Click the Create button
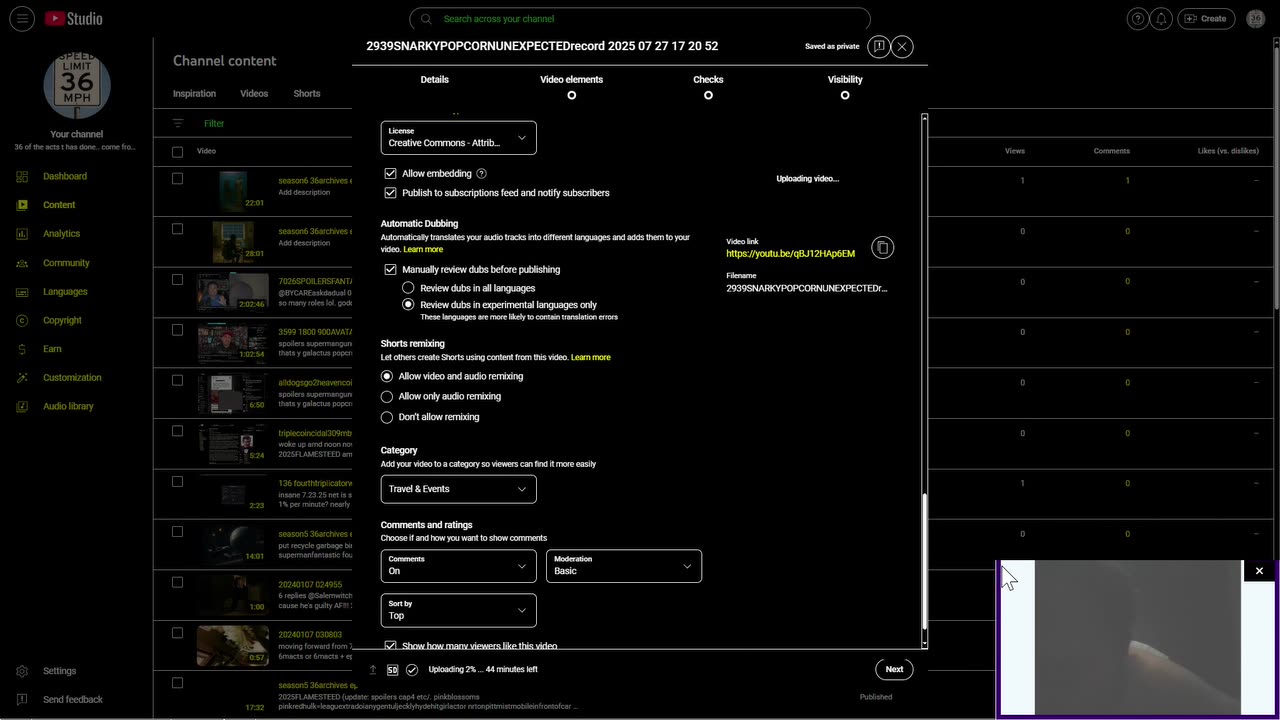Image resolution: width=1280 pixels, height=720 pixels. point(1206,19)
